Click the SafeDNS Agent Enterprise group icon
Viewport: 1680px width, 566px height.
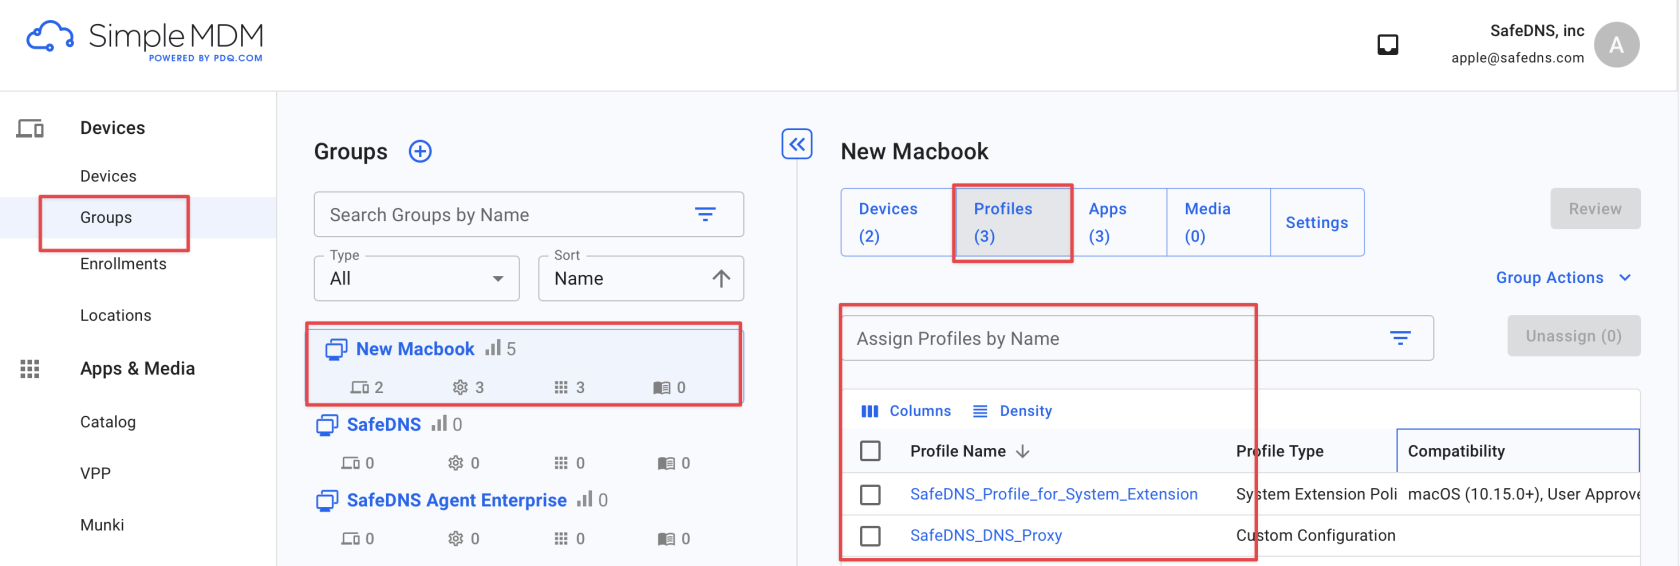(x=327, y=501)
